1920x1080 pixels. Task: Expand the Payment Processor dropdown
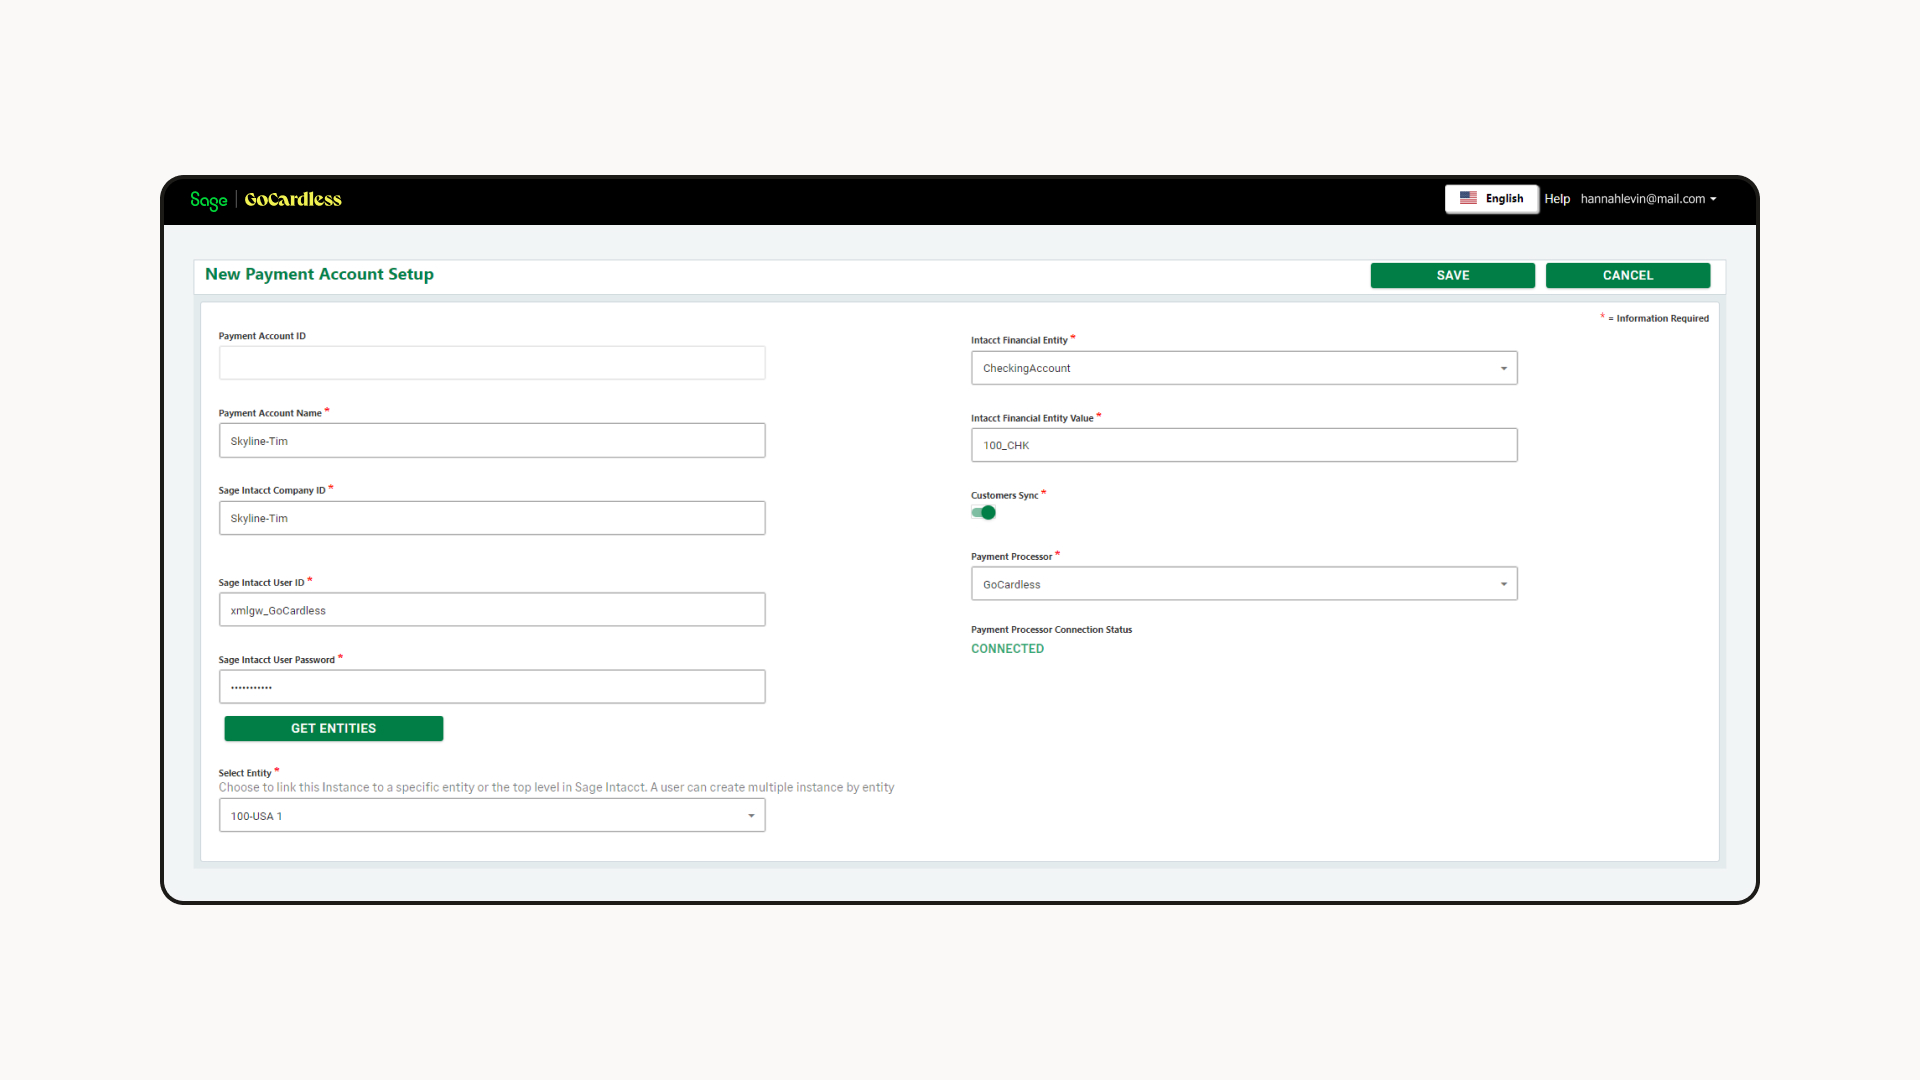click(1243, 584)
